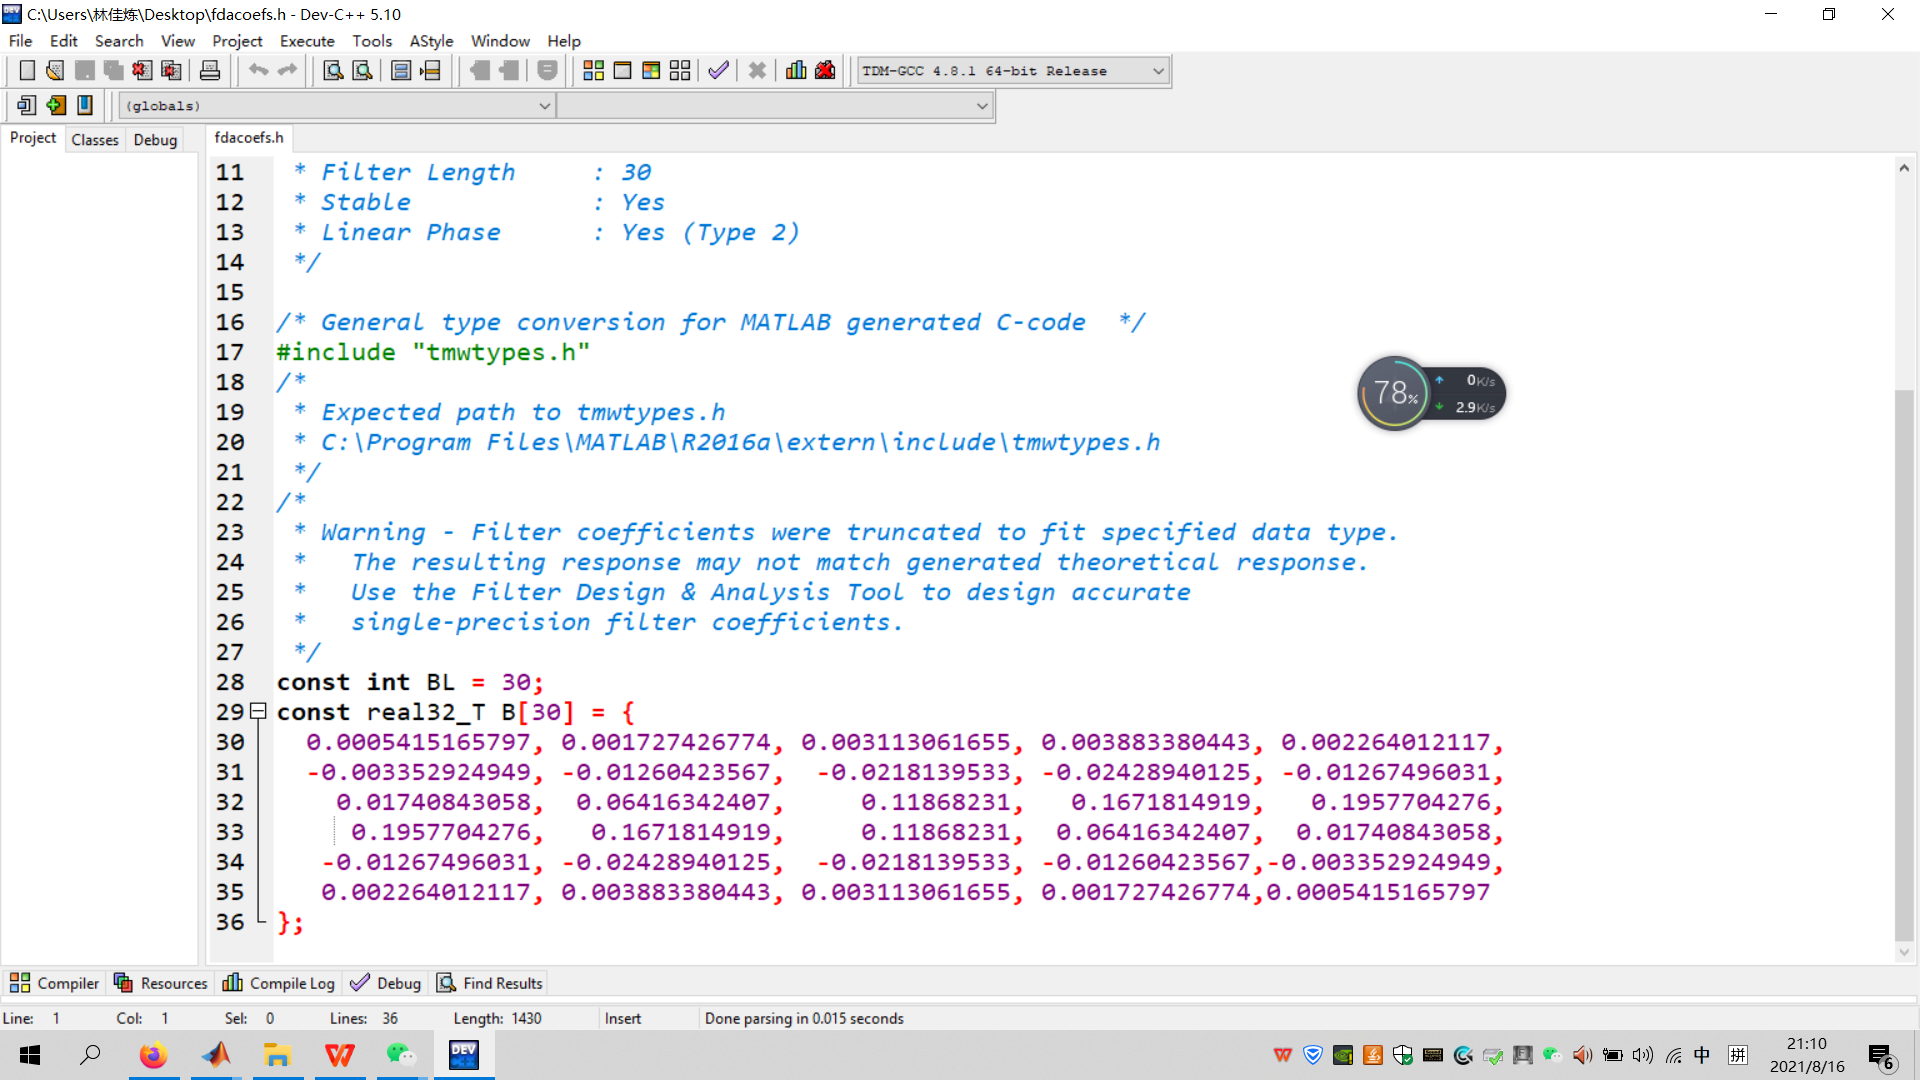Open the Execute menu
This screenshot has width=1920, height=1080.
coord(307,41)
